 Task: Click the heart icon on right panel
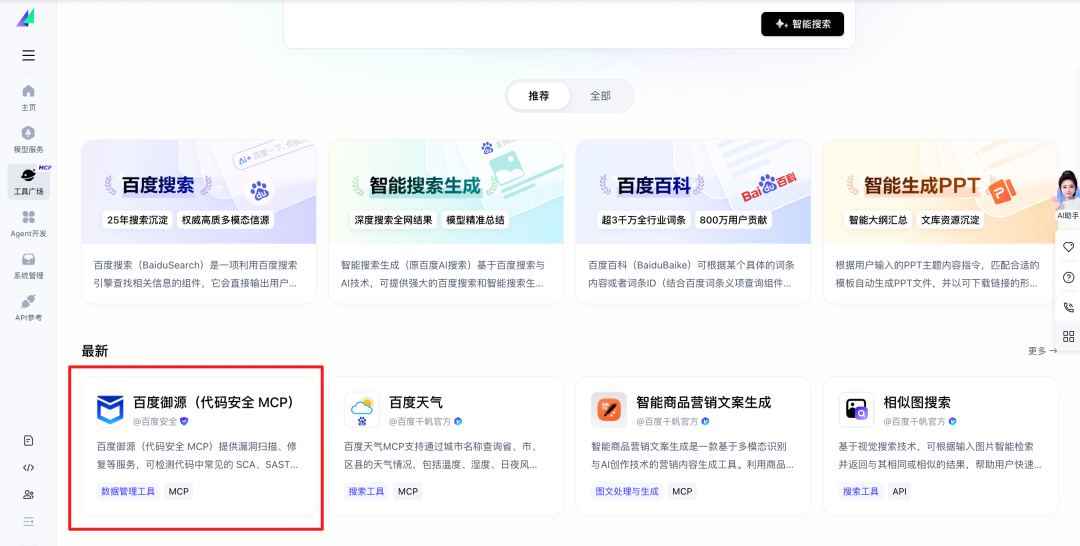coord(1068,246)
